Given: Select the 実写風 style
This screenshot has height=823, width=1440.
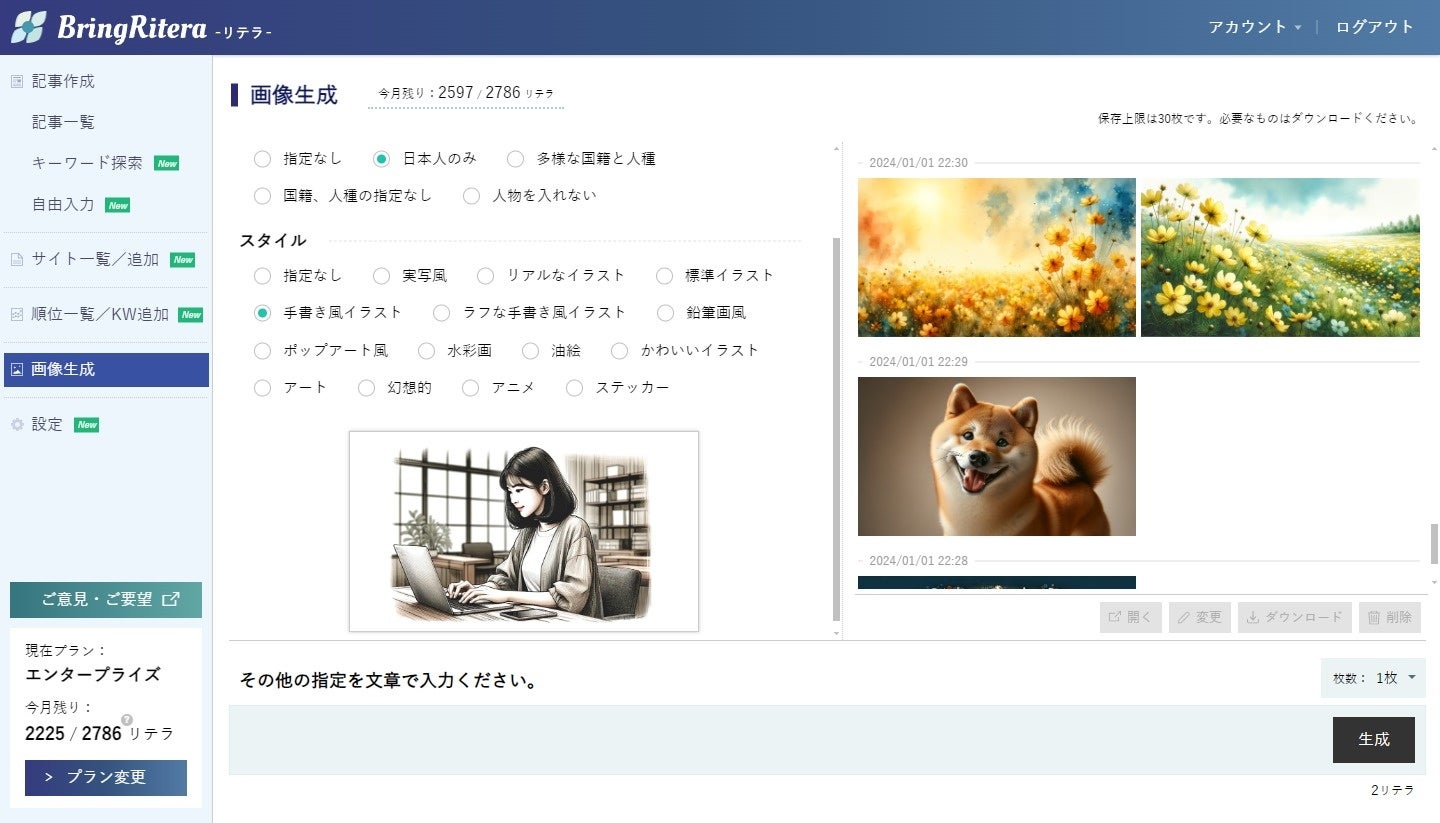Looking at the screenshot, I should coord(381,276).
